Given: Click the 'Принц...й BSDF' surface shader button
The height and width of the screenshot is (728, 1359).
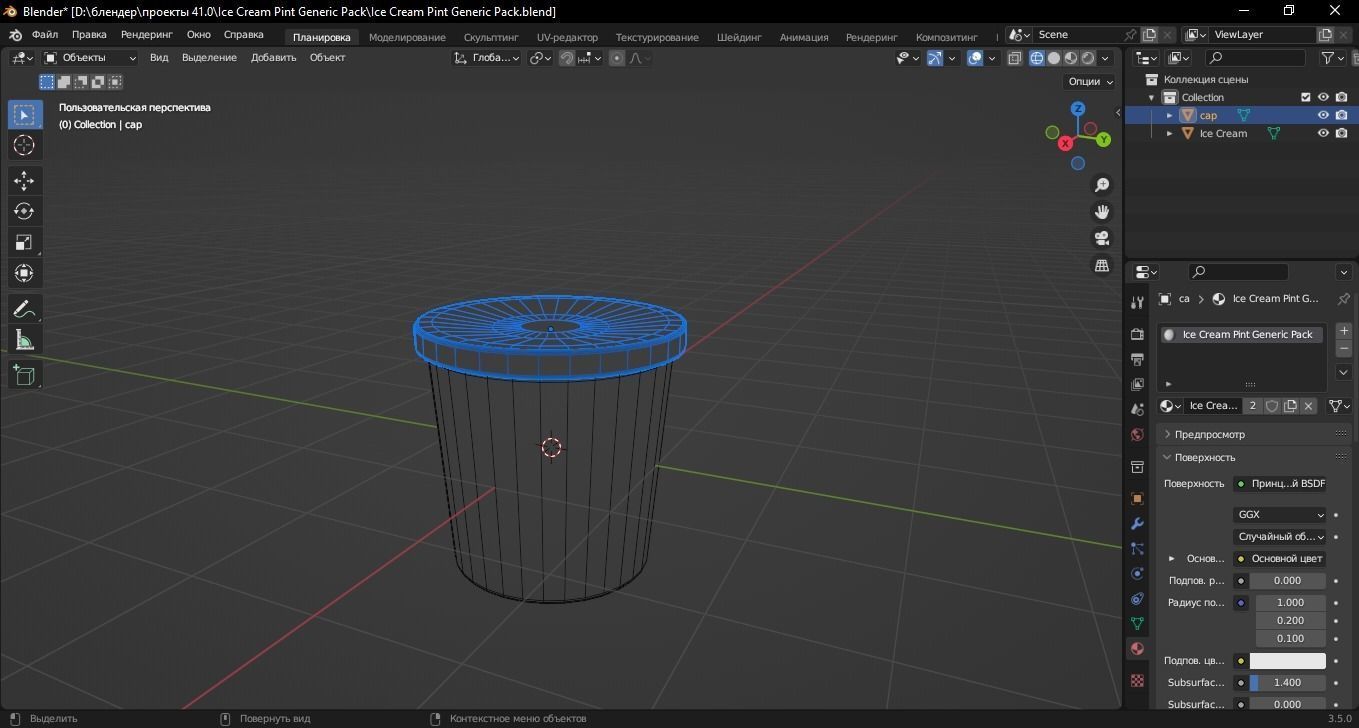Looking at the screenshot, I should click(x=1280, y=484).
